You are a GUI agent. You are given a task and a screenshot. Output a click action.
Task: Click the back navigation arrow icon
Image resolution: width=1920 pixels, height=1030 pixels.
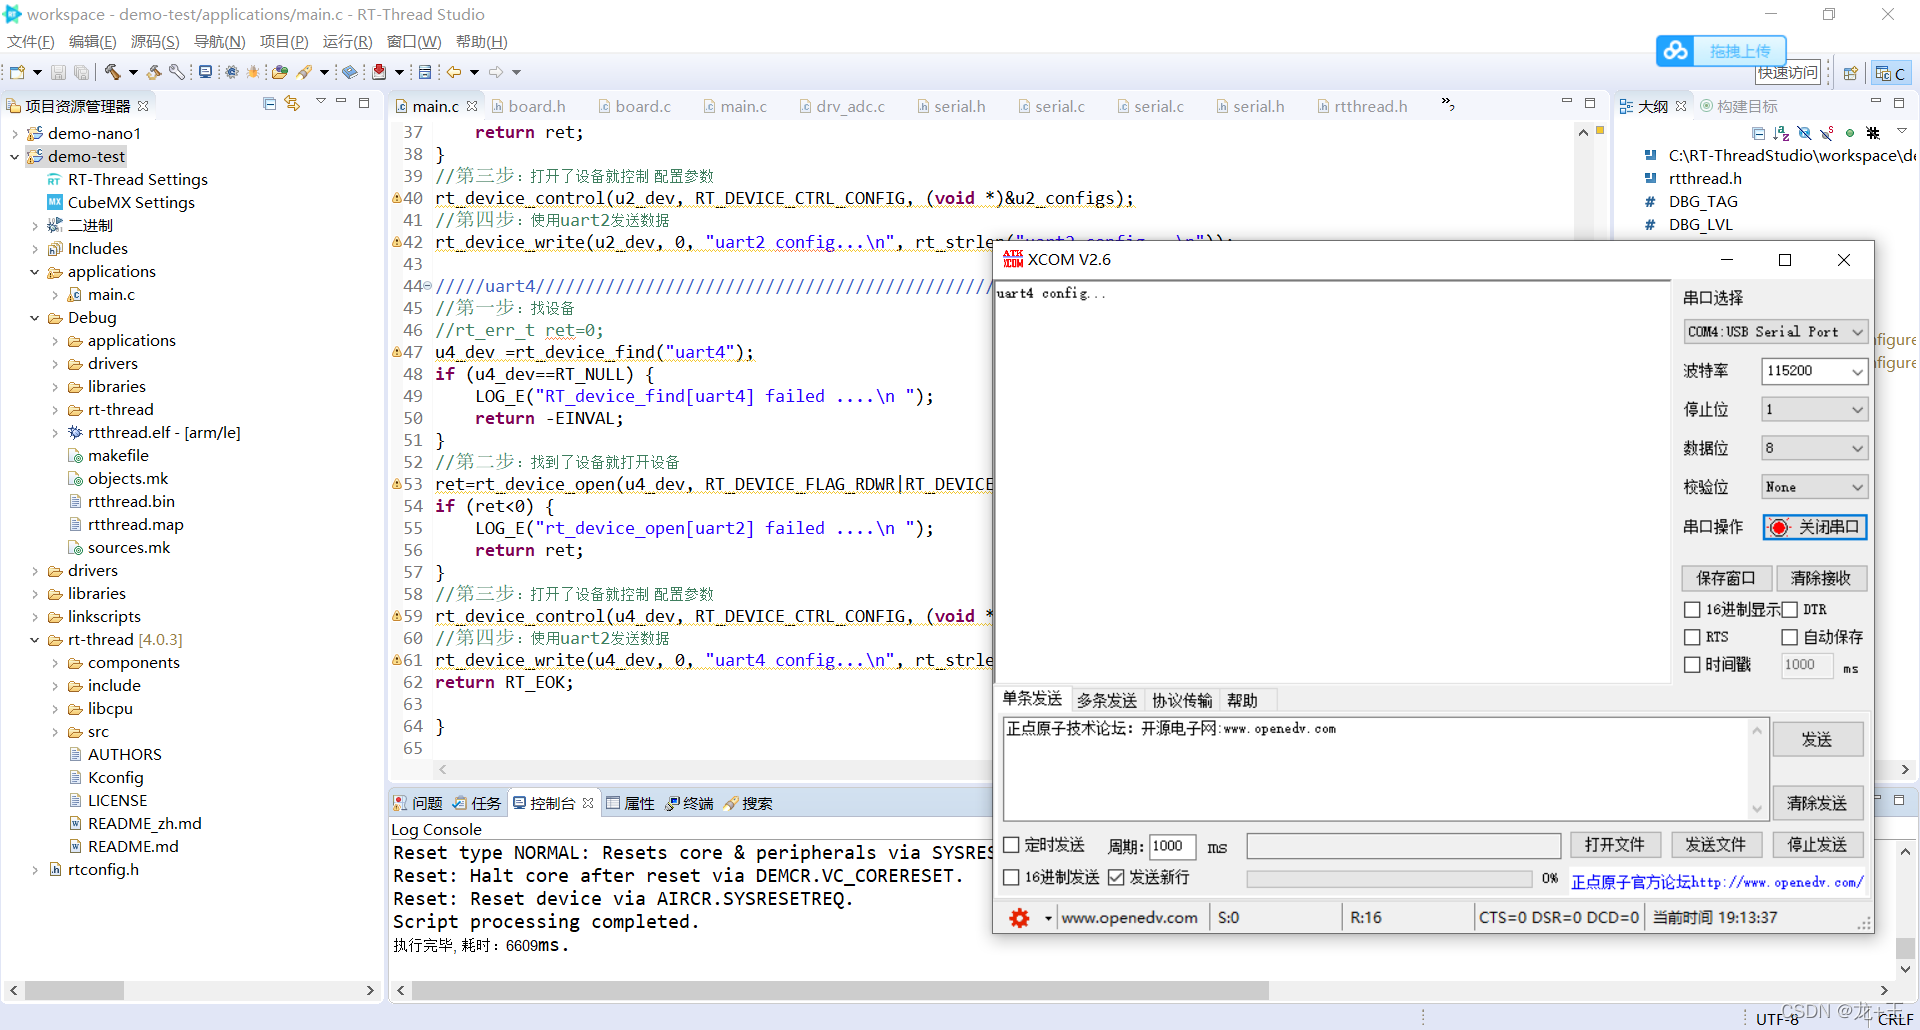(454, 72)
